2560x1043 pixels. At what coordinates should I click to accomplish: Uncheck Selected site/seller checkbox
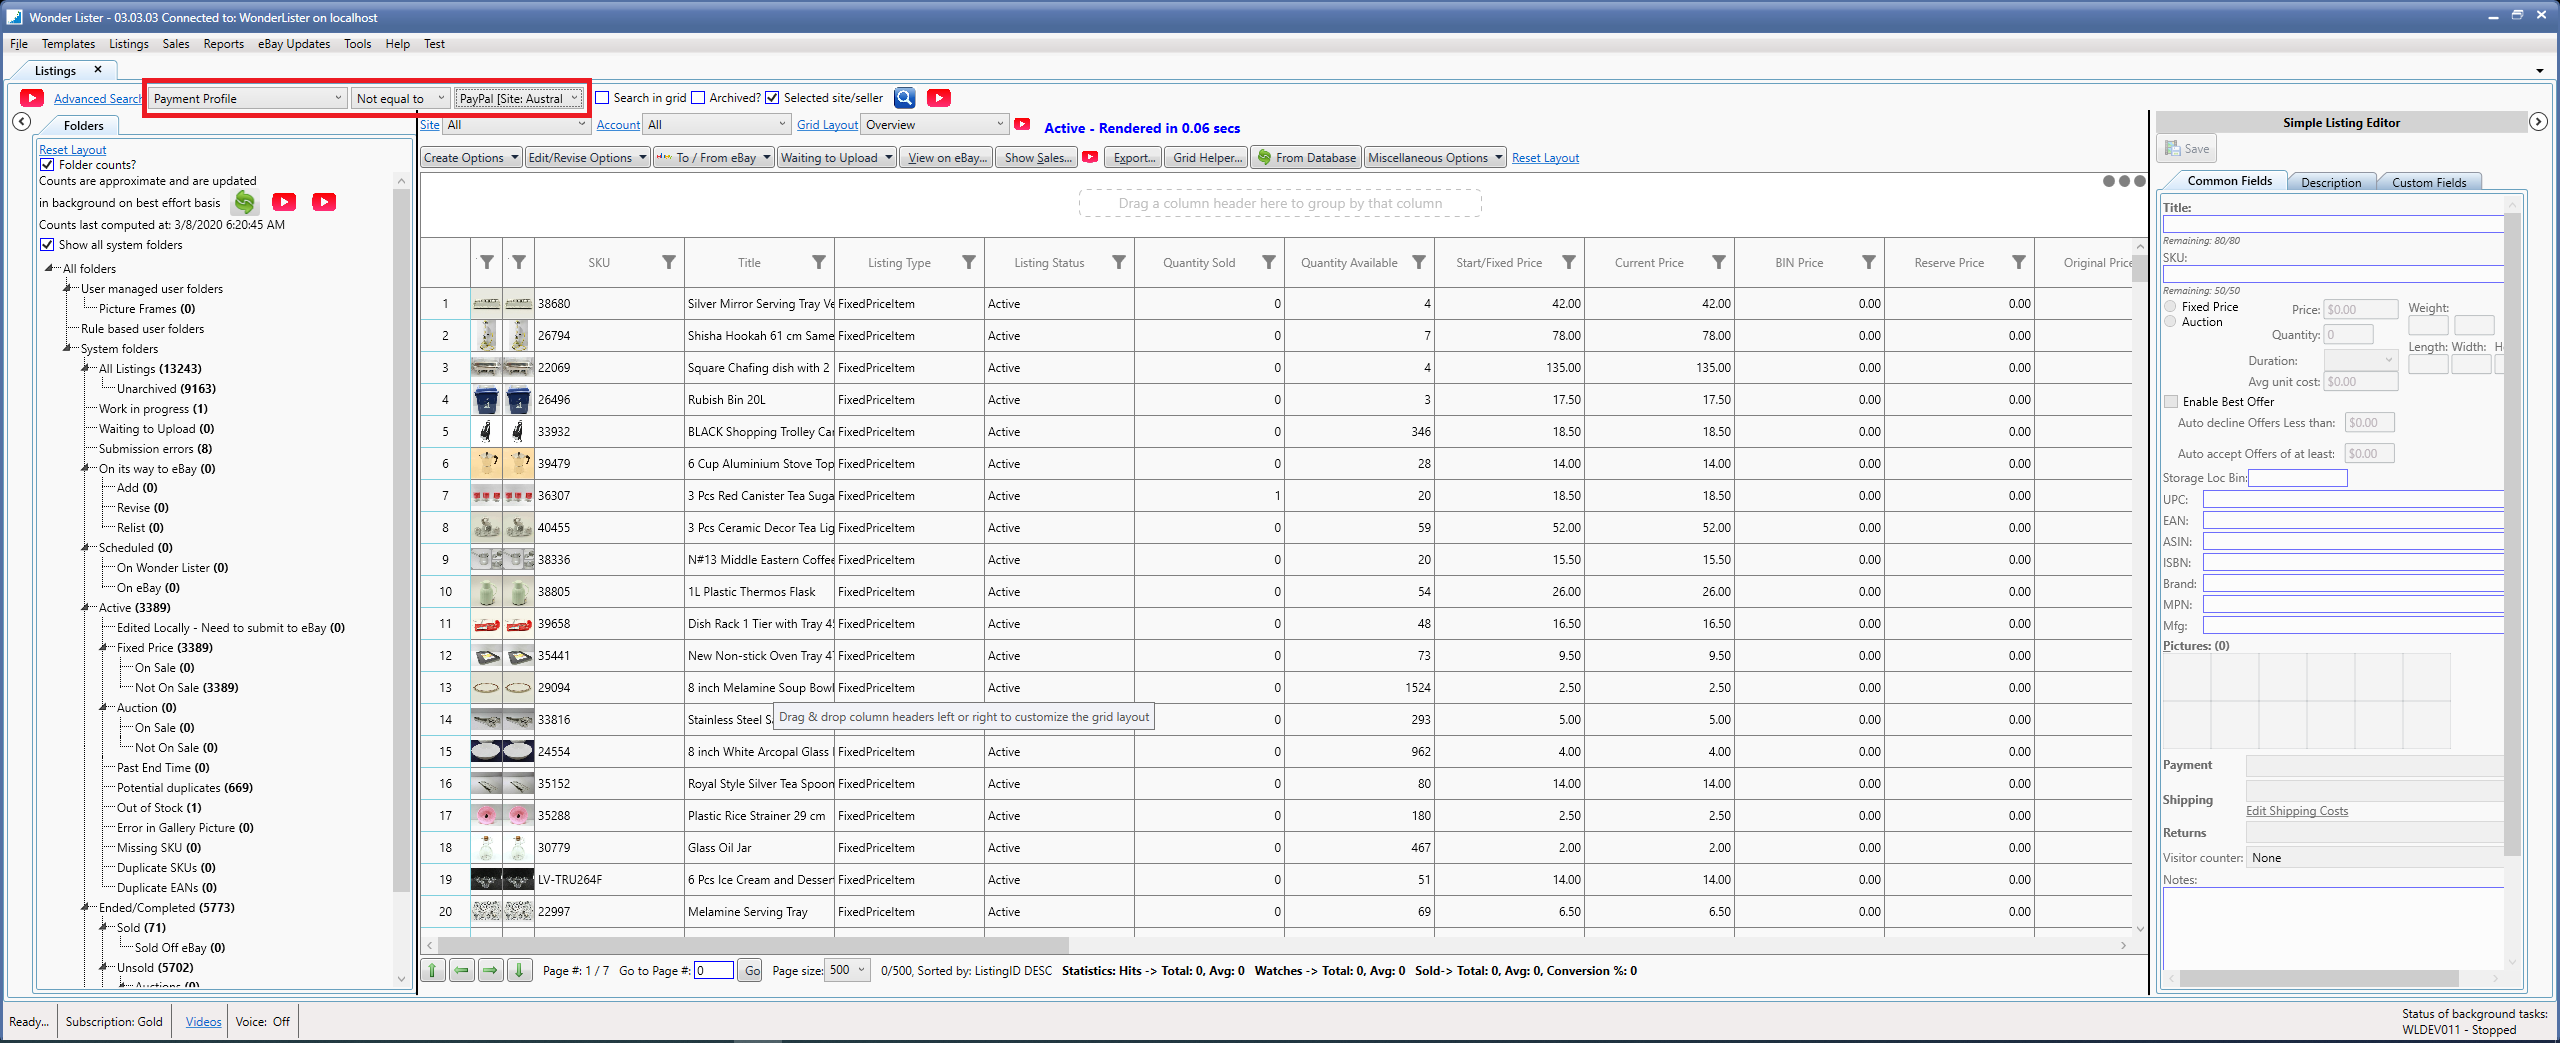click(772, 98)
